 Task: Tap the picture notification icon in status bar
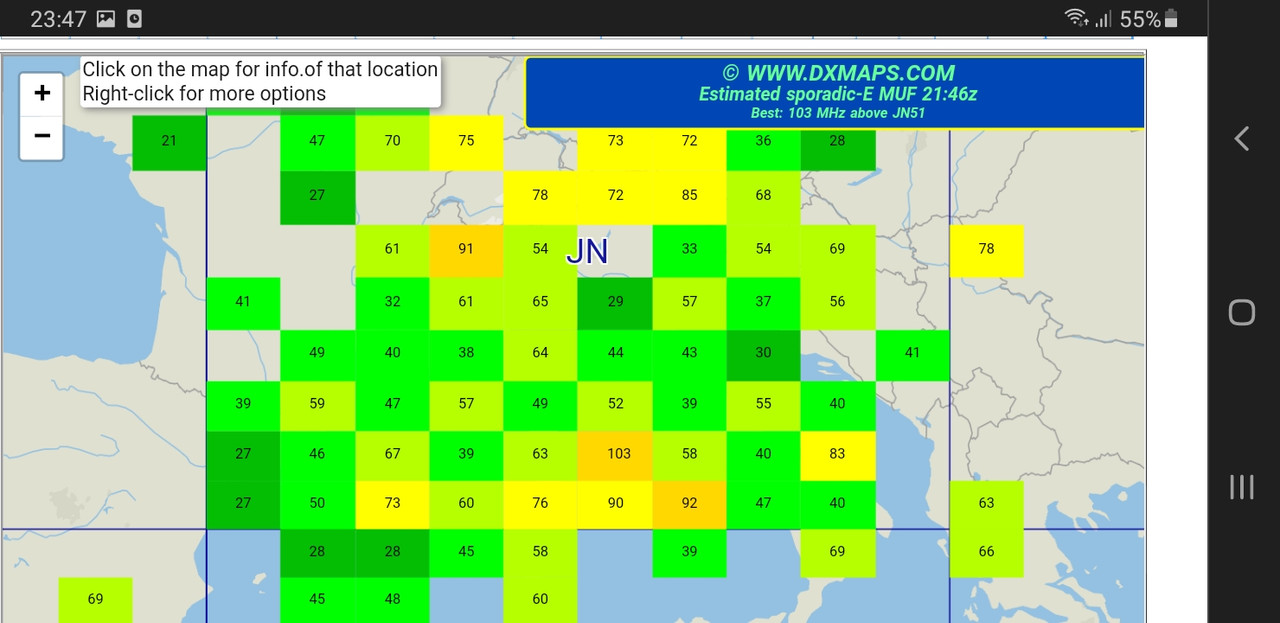(x=106, y=19)
